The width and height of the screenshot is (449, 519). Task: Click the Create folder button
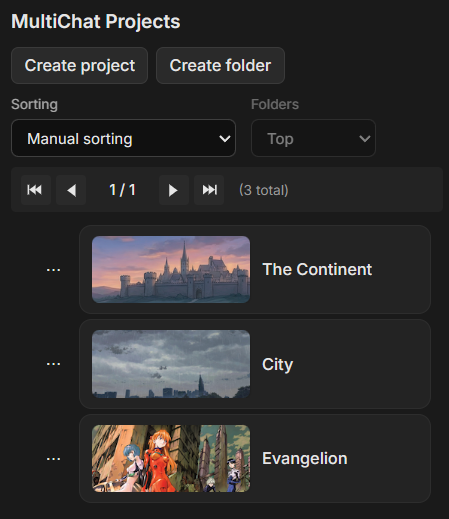(220, 65)
